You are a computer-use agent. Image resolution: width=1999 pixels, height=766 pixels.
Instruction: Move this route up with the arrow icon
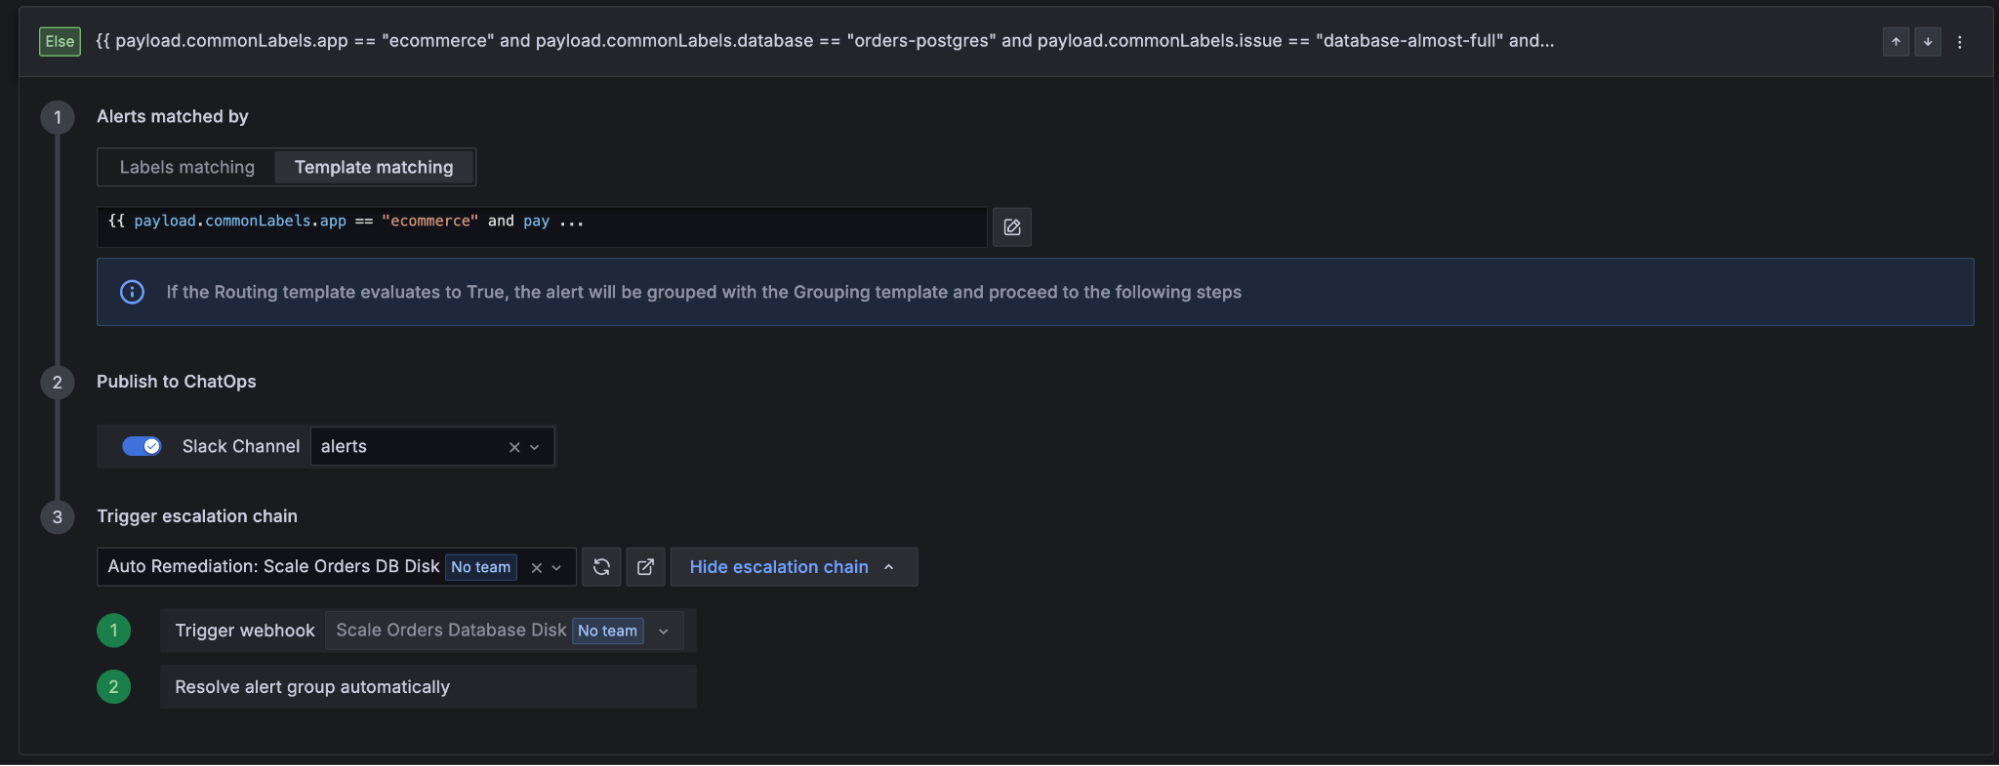(1896, 41)
